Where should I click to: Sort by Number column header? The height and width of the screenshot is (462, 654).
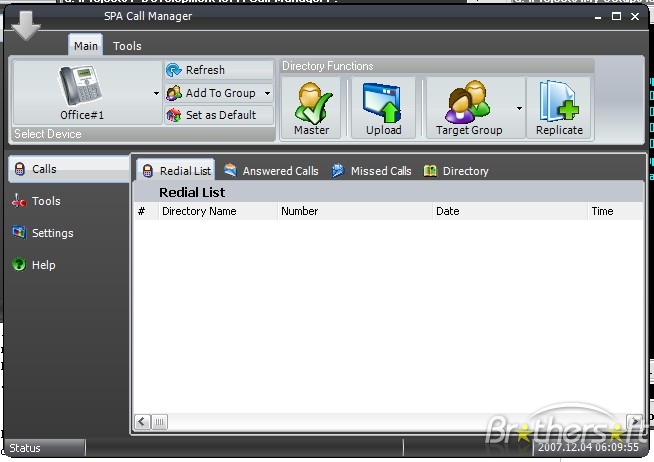coord(355,211)
